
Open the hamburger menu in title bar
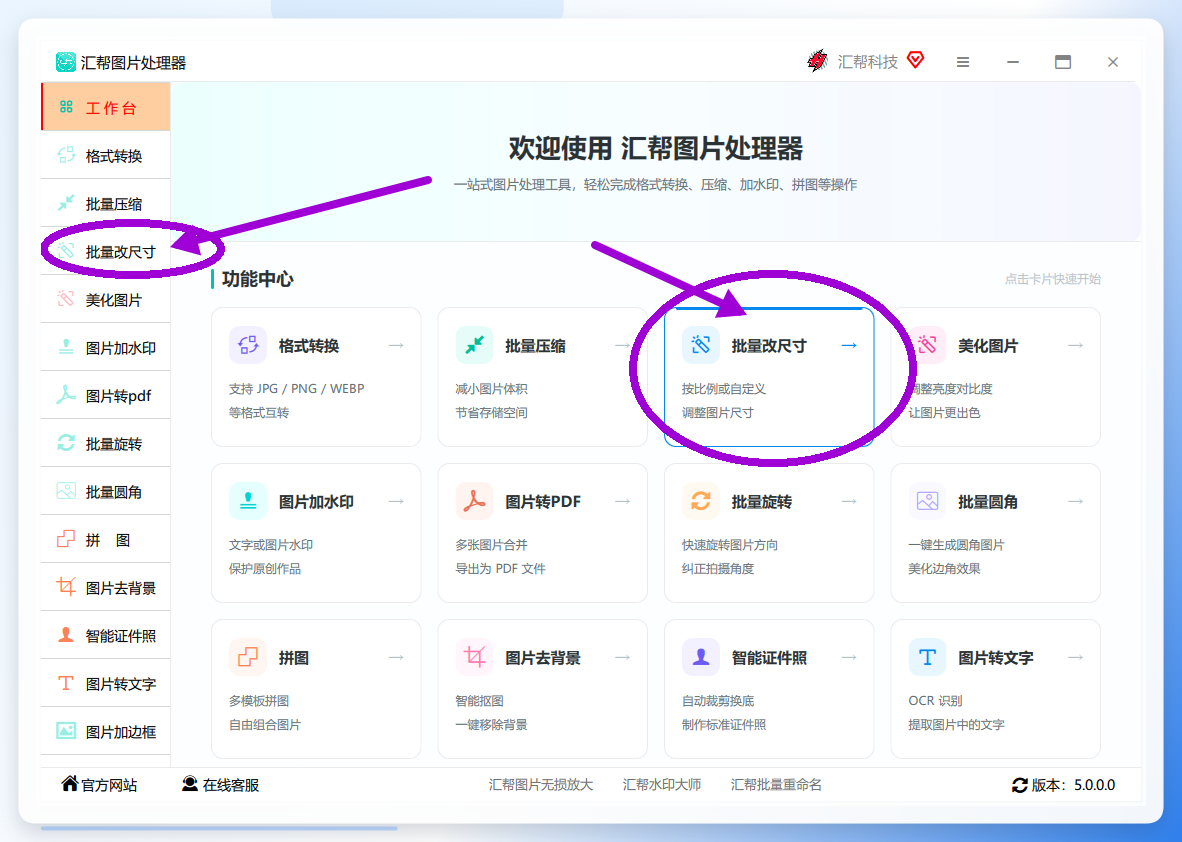pos(963,62)
